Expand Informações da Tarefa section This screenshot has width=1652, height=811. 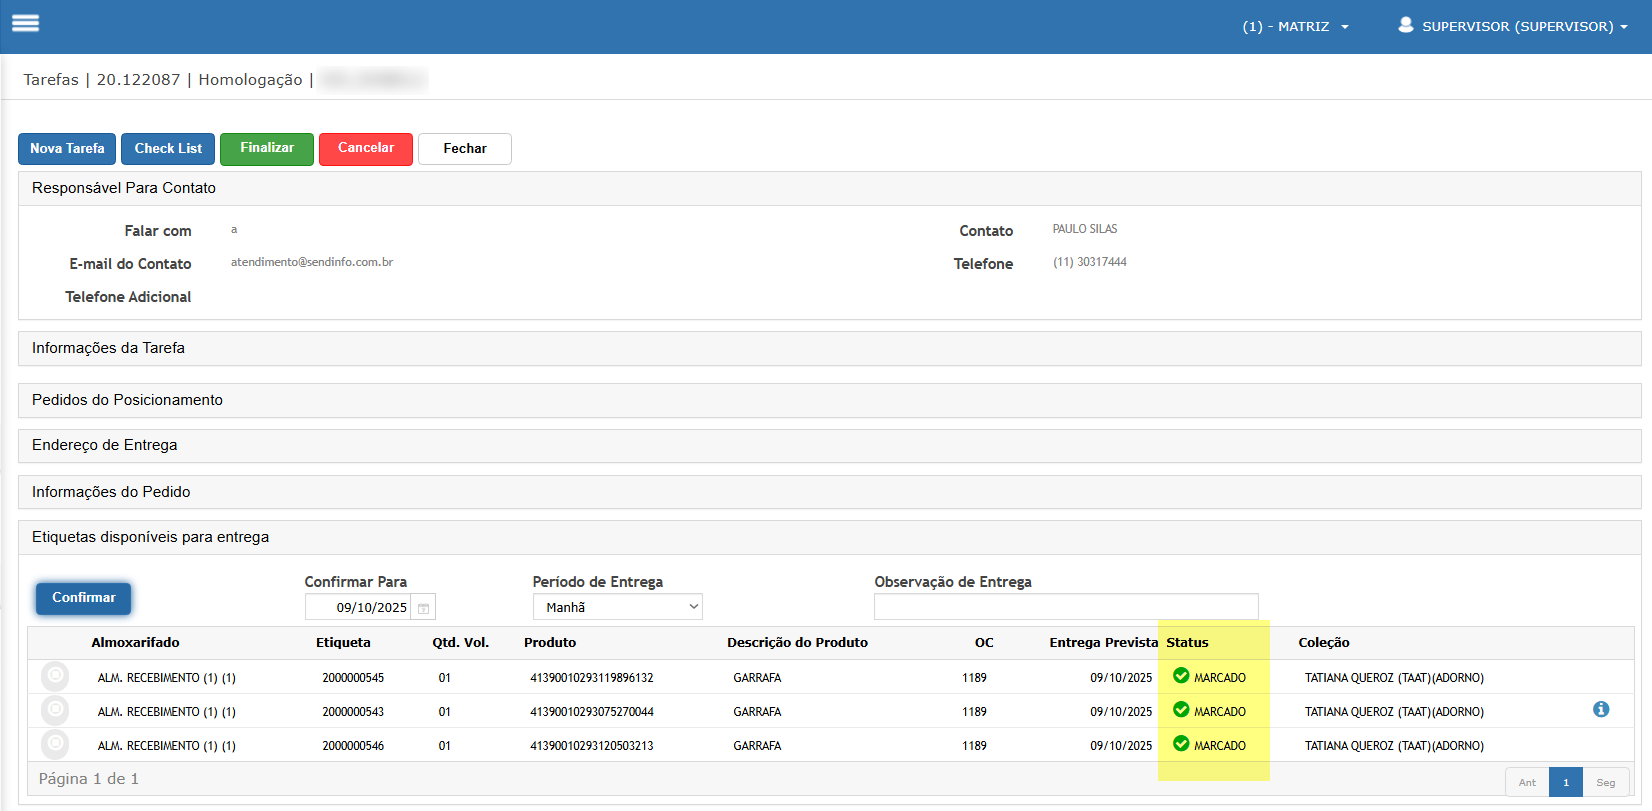[108, 348]
